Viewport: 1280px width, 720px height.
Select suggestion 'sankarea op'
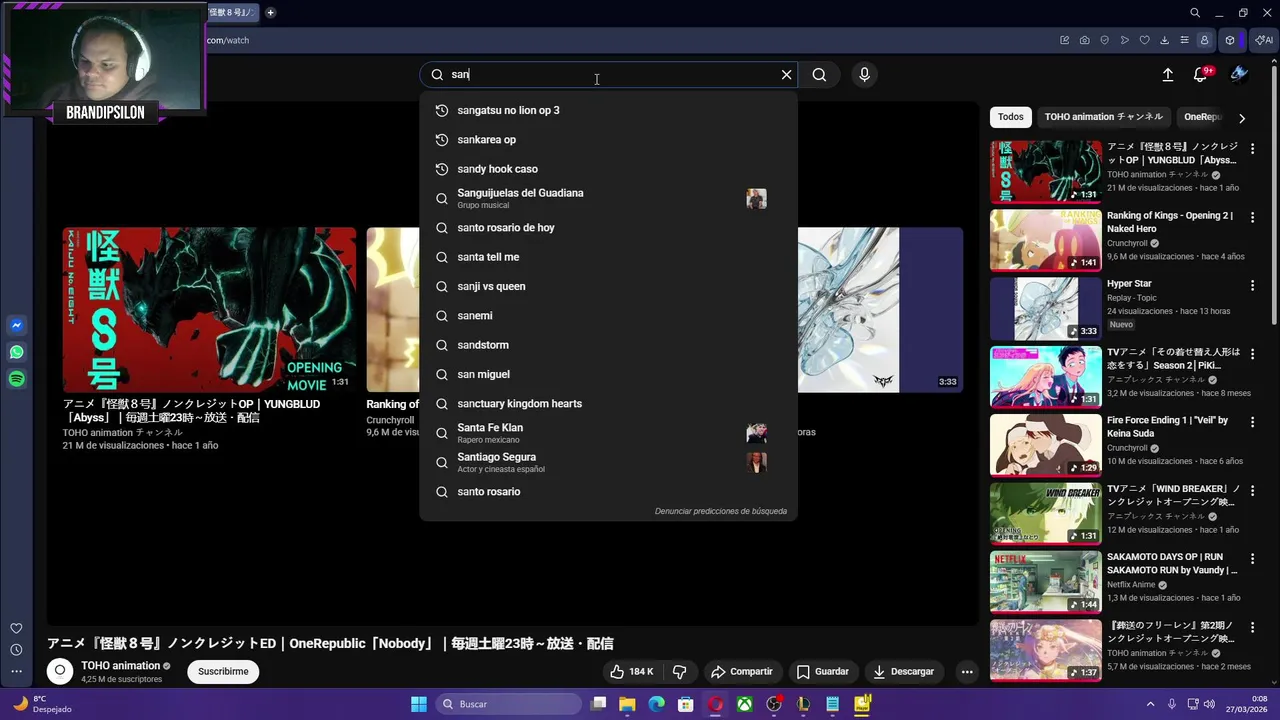(608, 140)
